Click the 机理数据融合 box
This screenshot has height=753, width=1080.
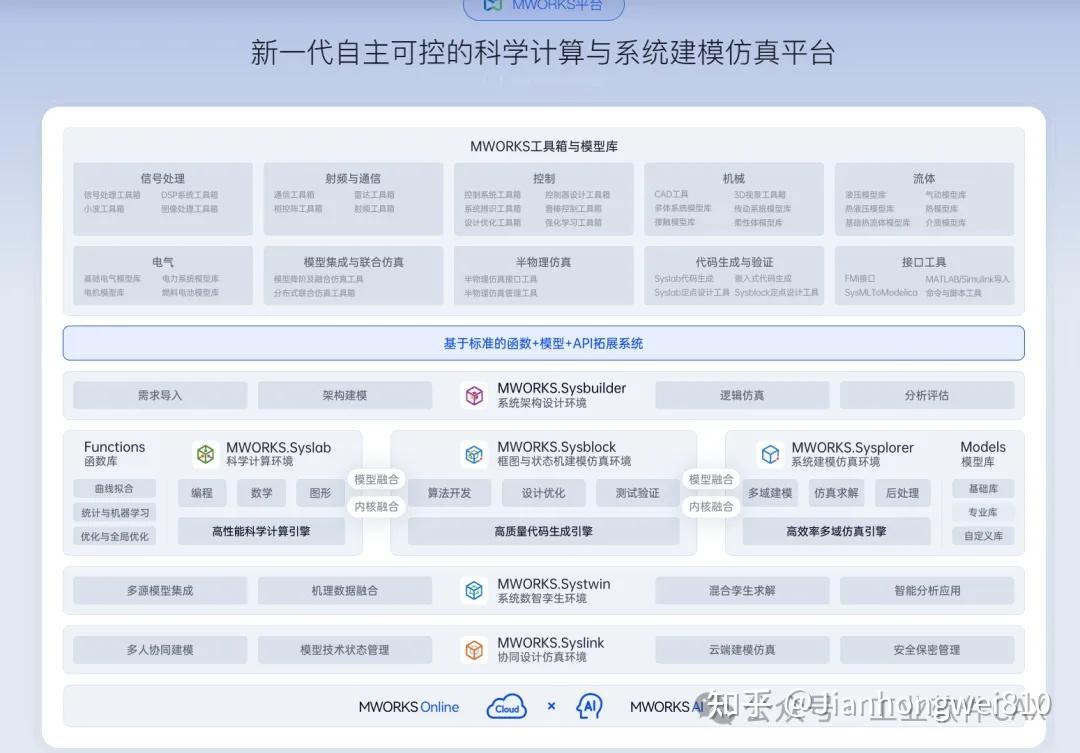pyautogui.click(x=344, y=590)
